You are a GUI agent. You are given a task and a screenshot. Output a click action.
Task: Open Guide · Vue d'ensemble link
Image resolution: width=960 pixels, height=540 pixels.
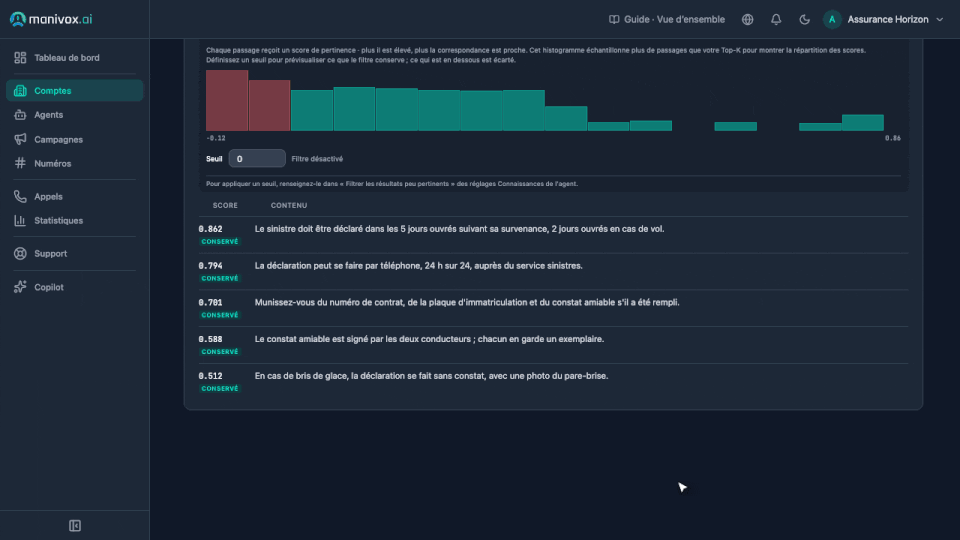tap(667, 20)
